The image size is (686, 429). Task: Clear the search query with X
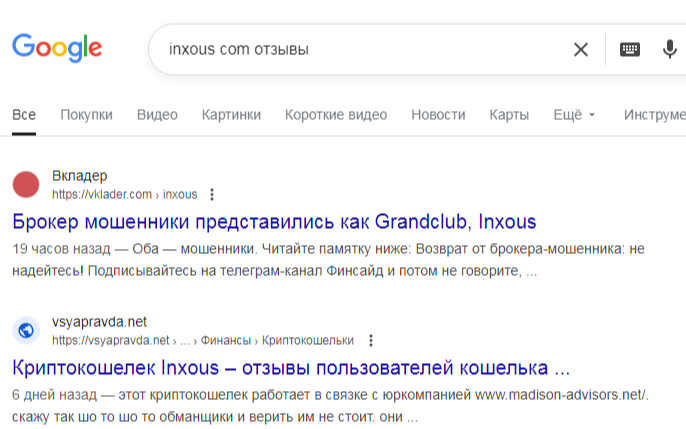point(581,49)
